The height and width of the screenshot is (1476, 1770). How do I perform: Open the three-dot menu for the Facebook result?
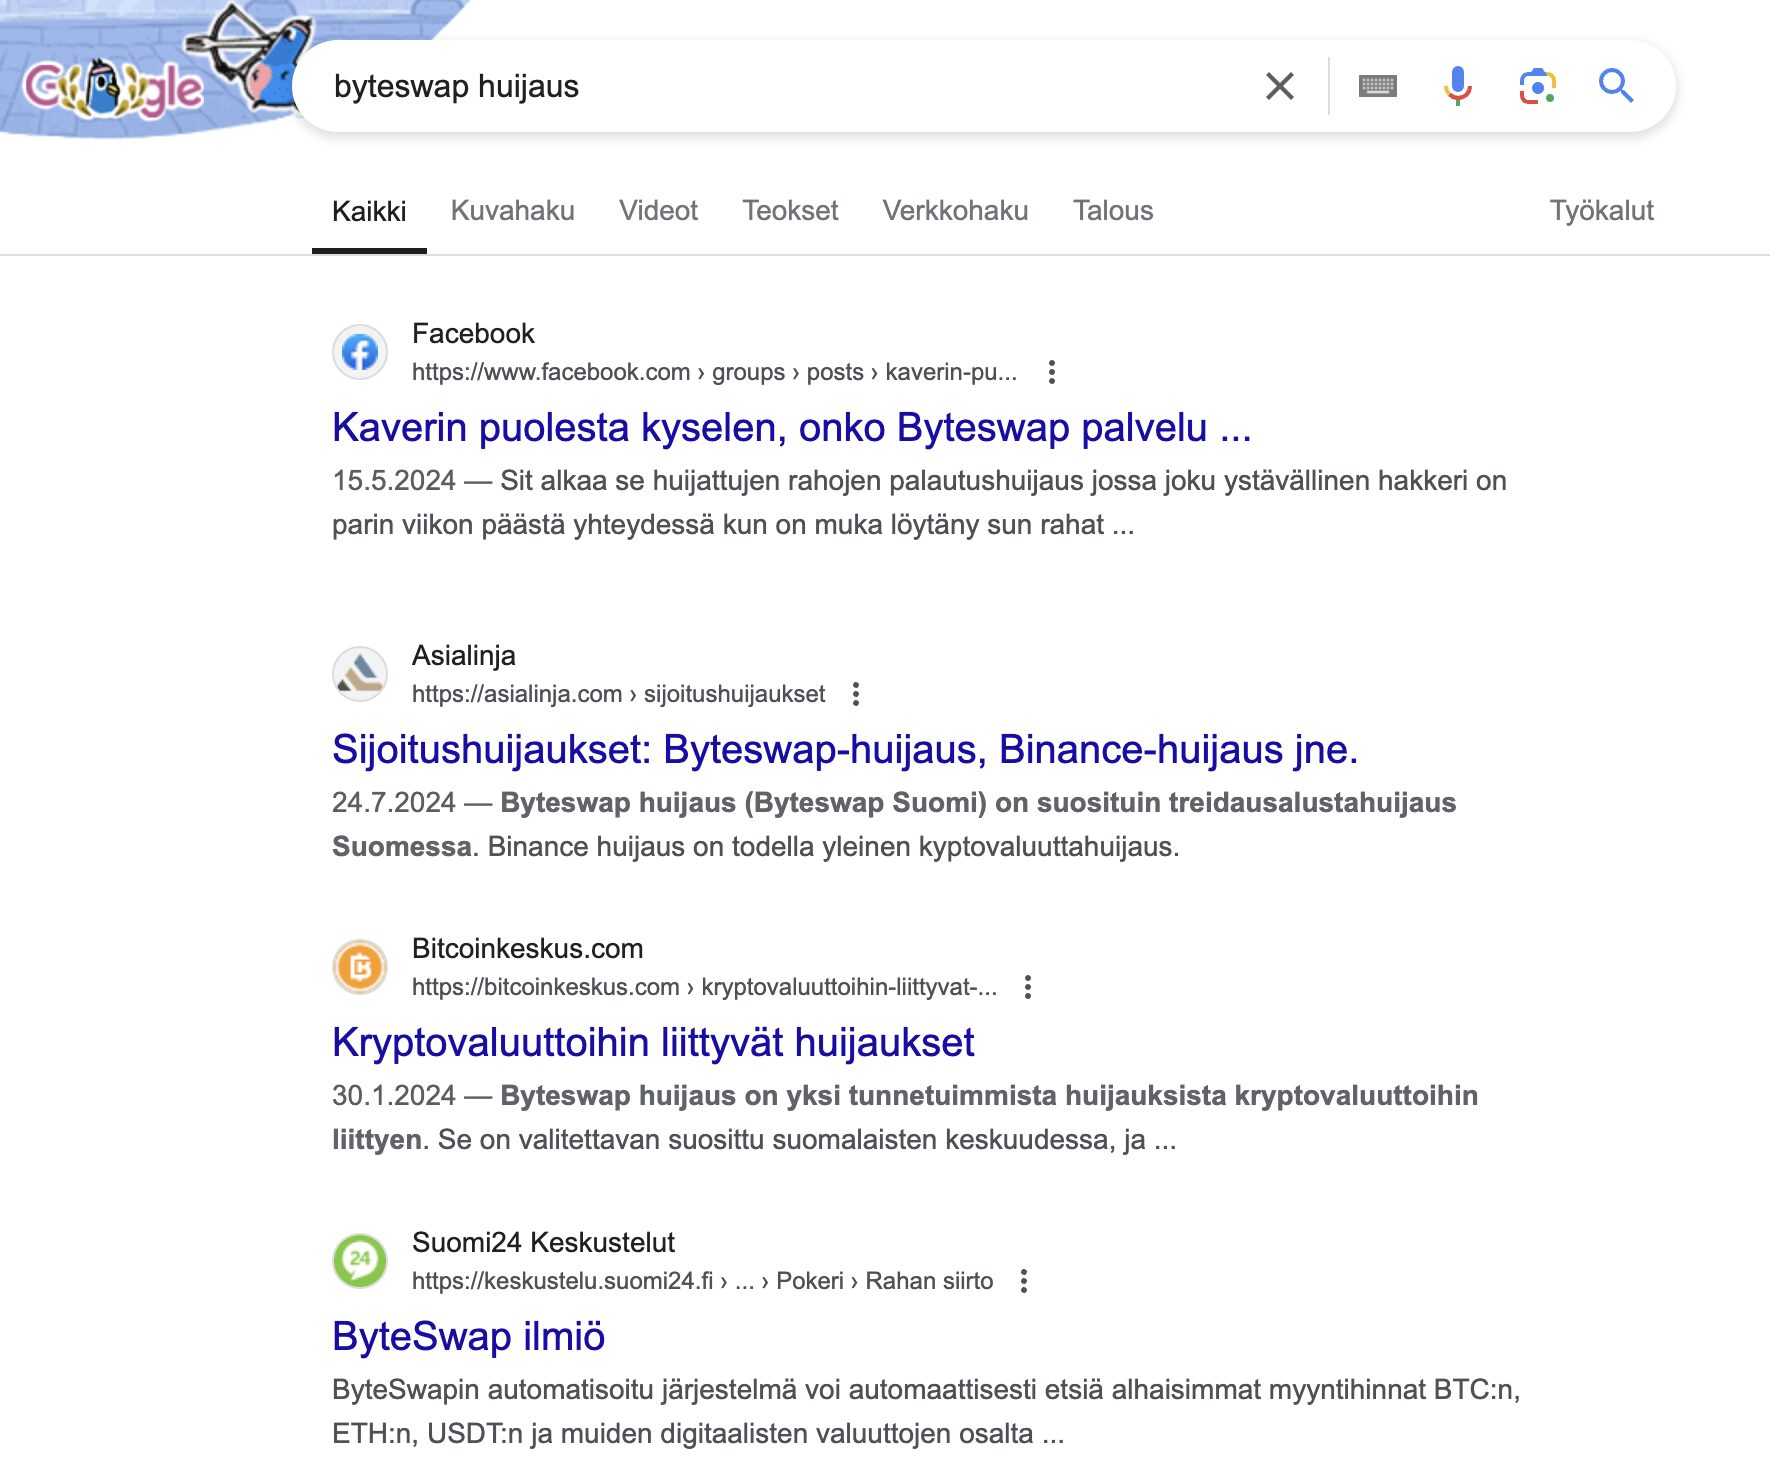coord(1053,371)
